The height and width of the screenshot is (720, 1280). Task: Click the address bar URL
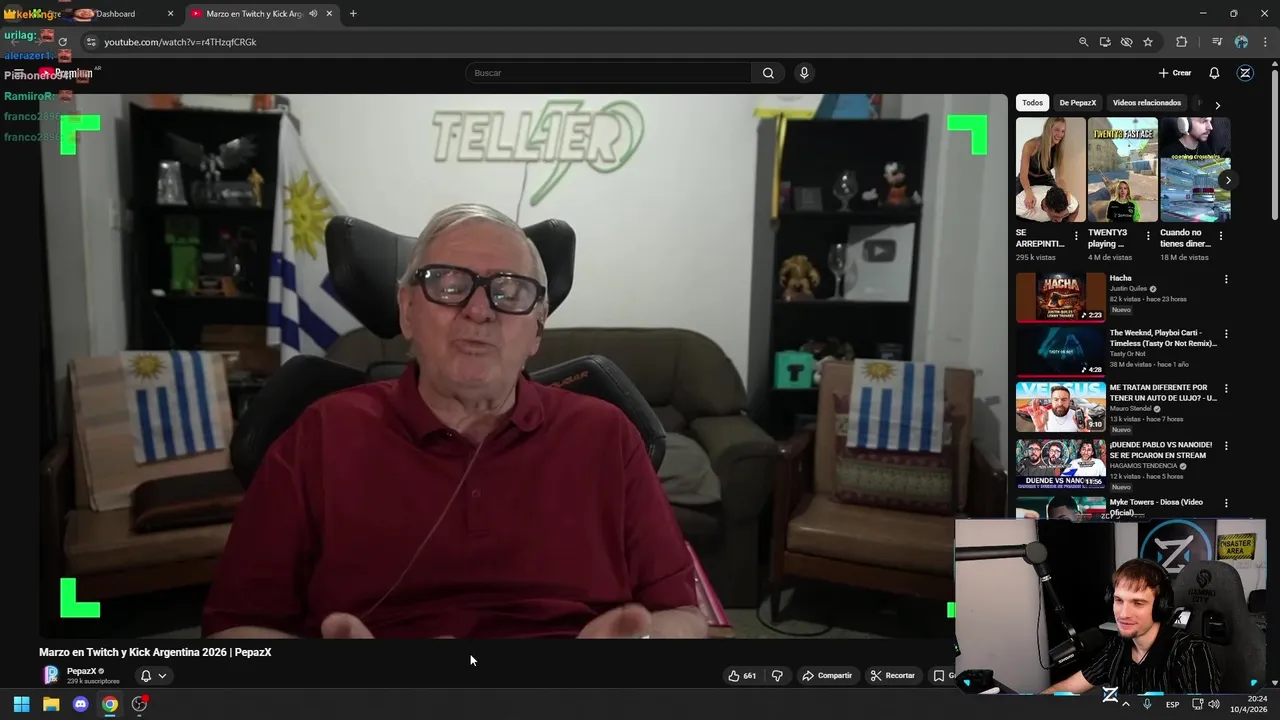pos(180,42)
